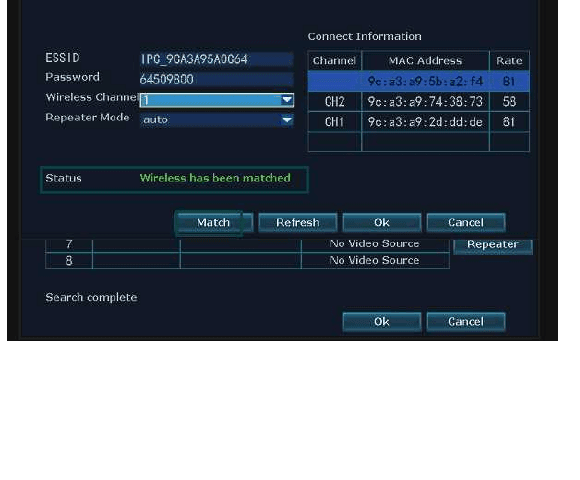Click the Refresh button

(298, 223)
